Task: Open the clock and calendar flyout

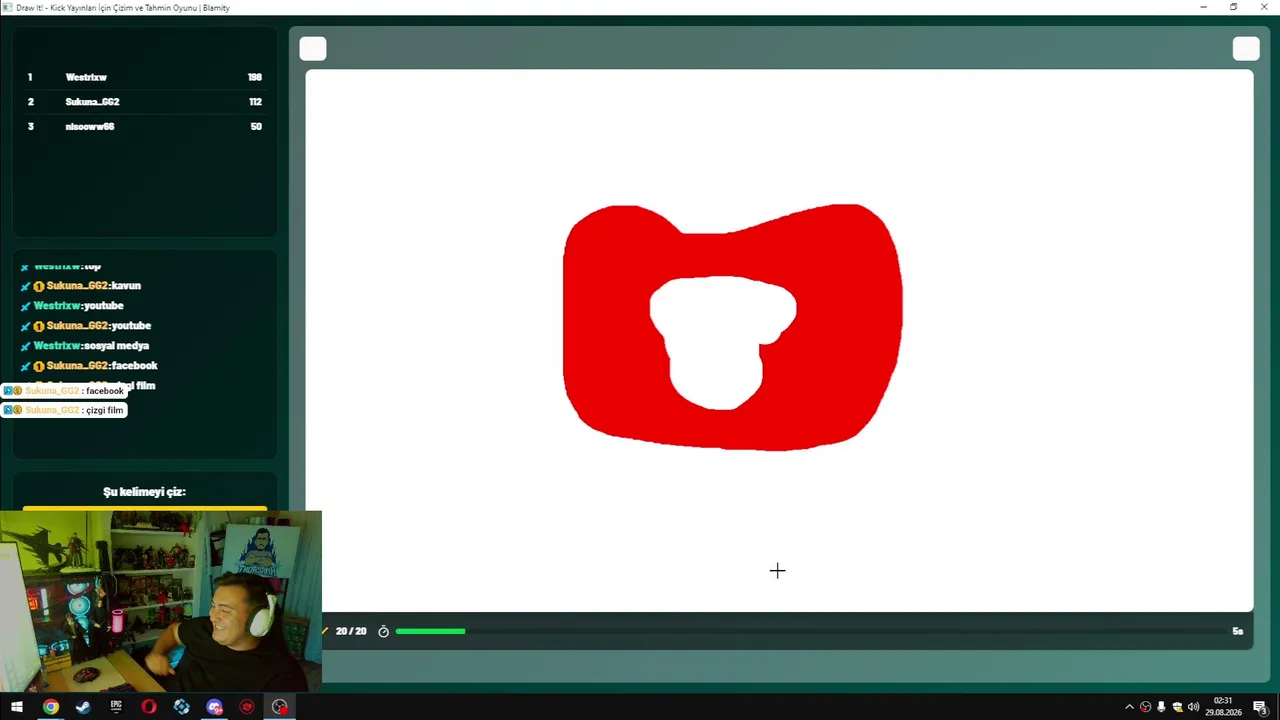Action: 1223,707
